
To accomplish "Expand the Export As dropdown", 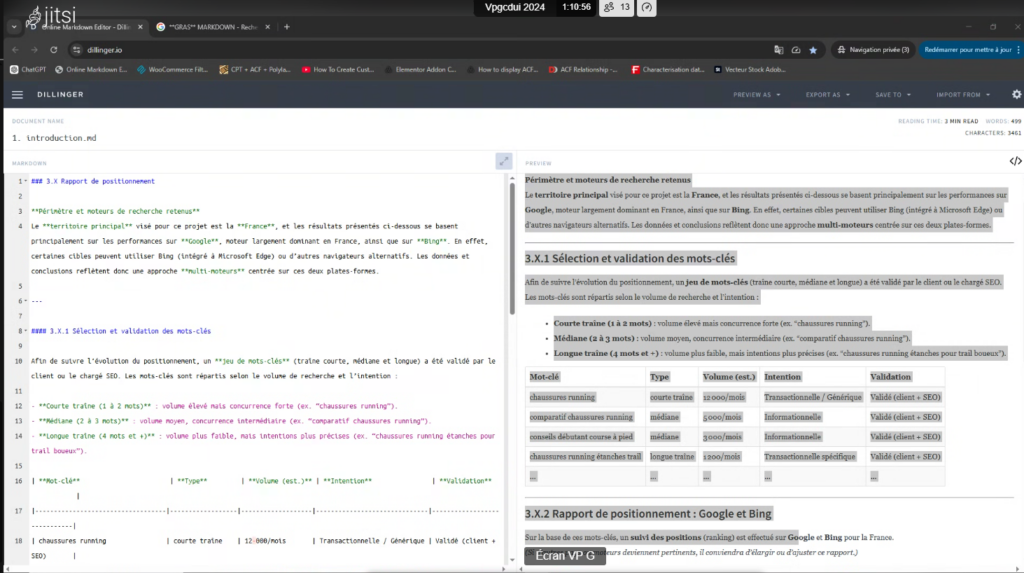I will tap(827, 95).
